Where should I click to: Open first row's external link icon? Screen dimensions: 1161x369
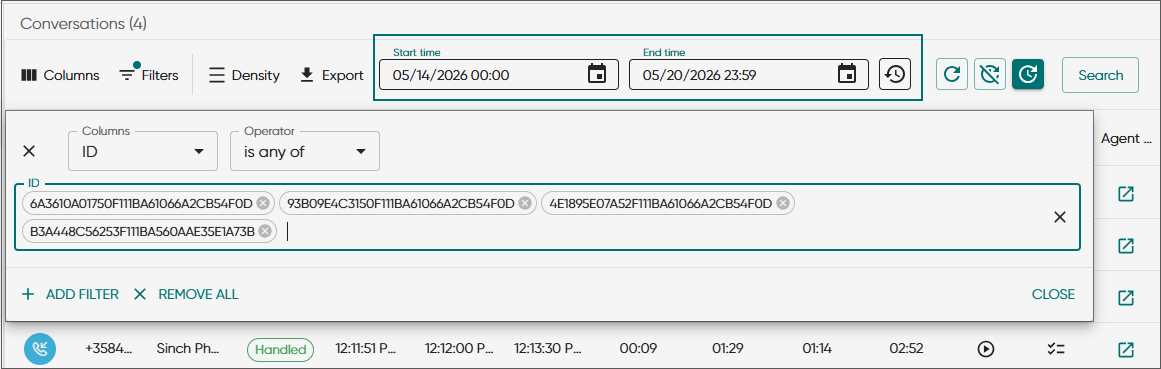pyautogui.click(x=1125, y=194)
